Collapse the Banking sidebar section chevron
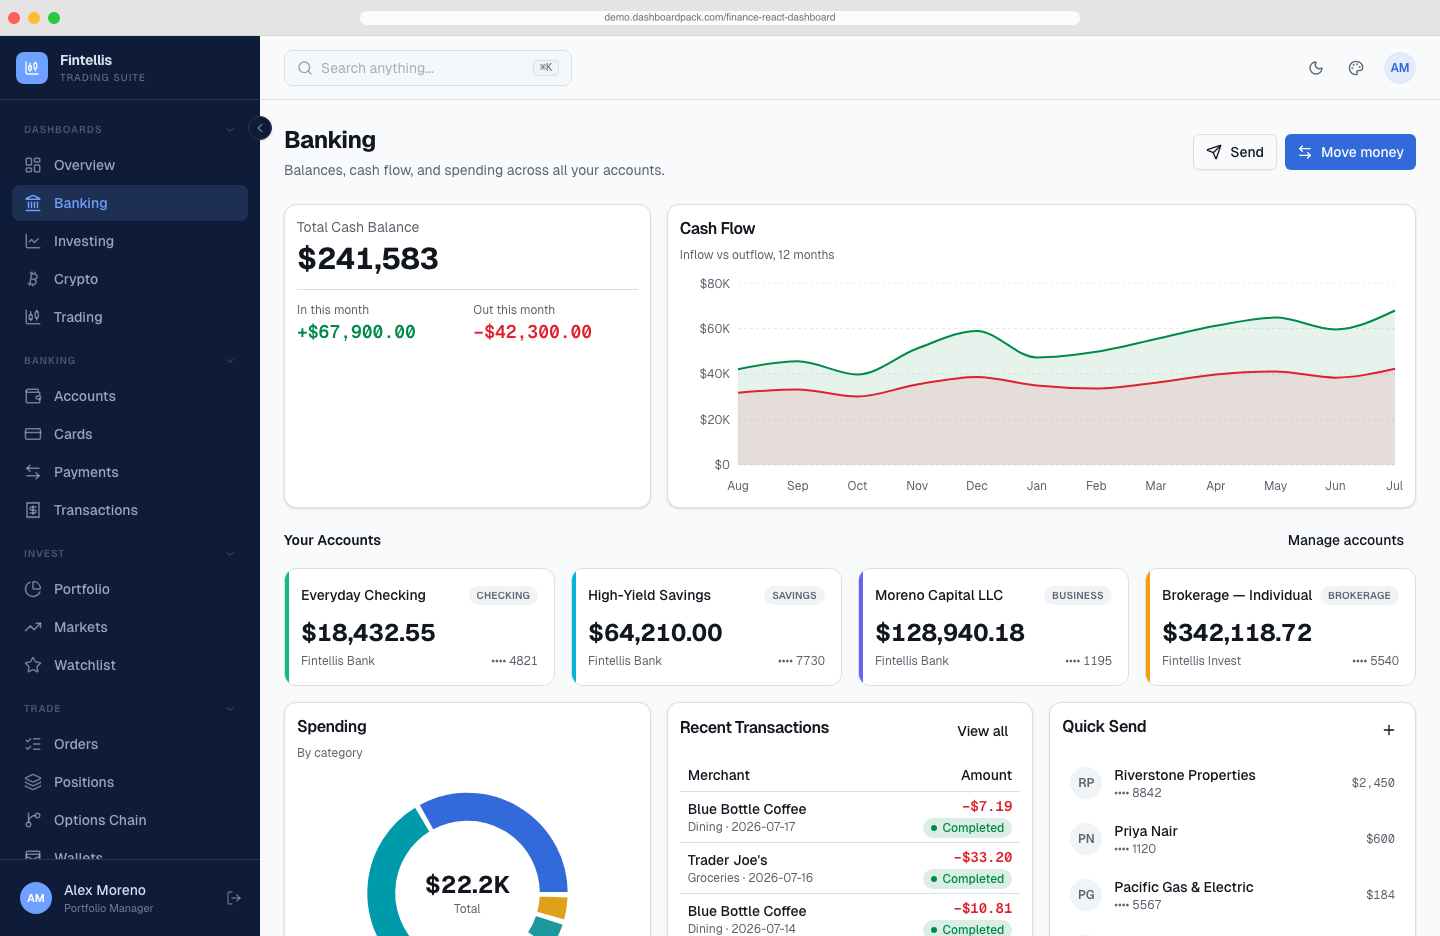 pos(230,361)
